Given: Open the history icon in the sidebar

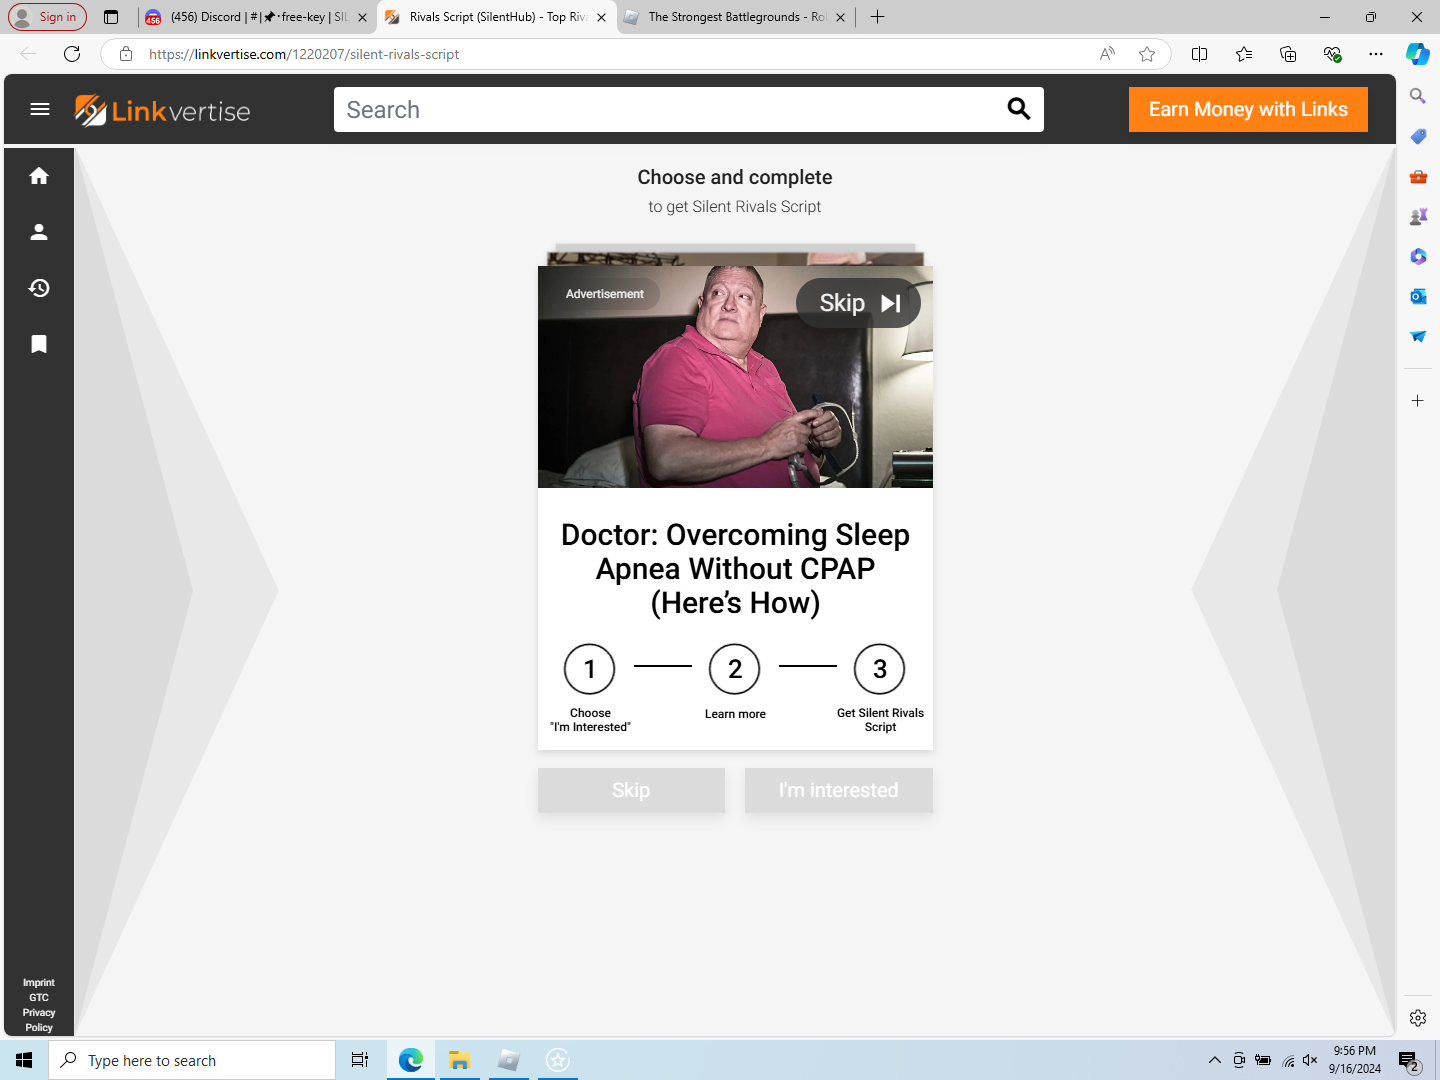Looking at the screenshot, I should pyautogui.click(x=39, y=288).
